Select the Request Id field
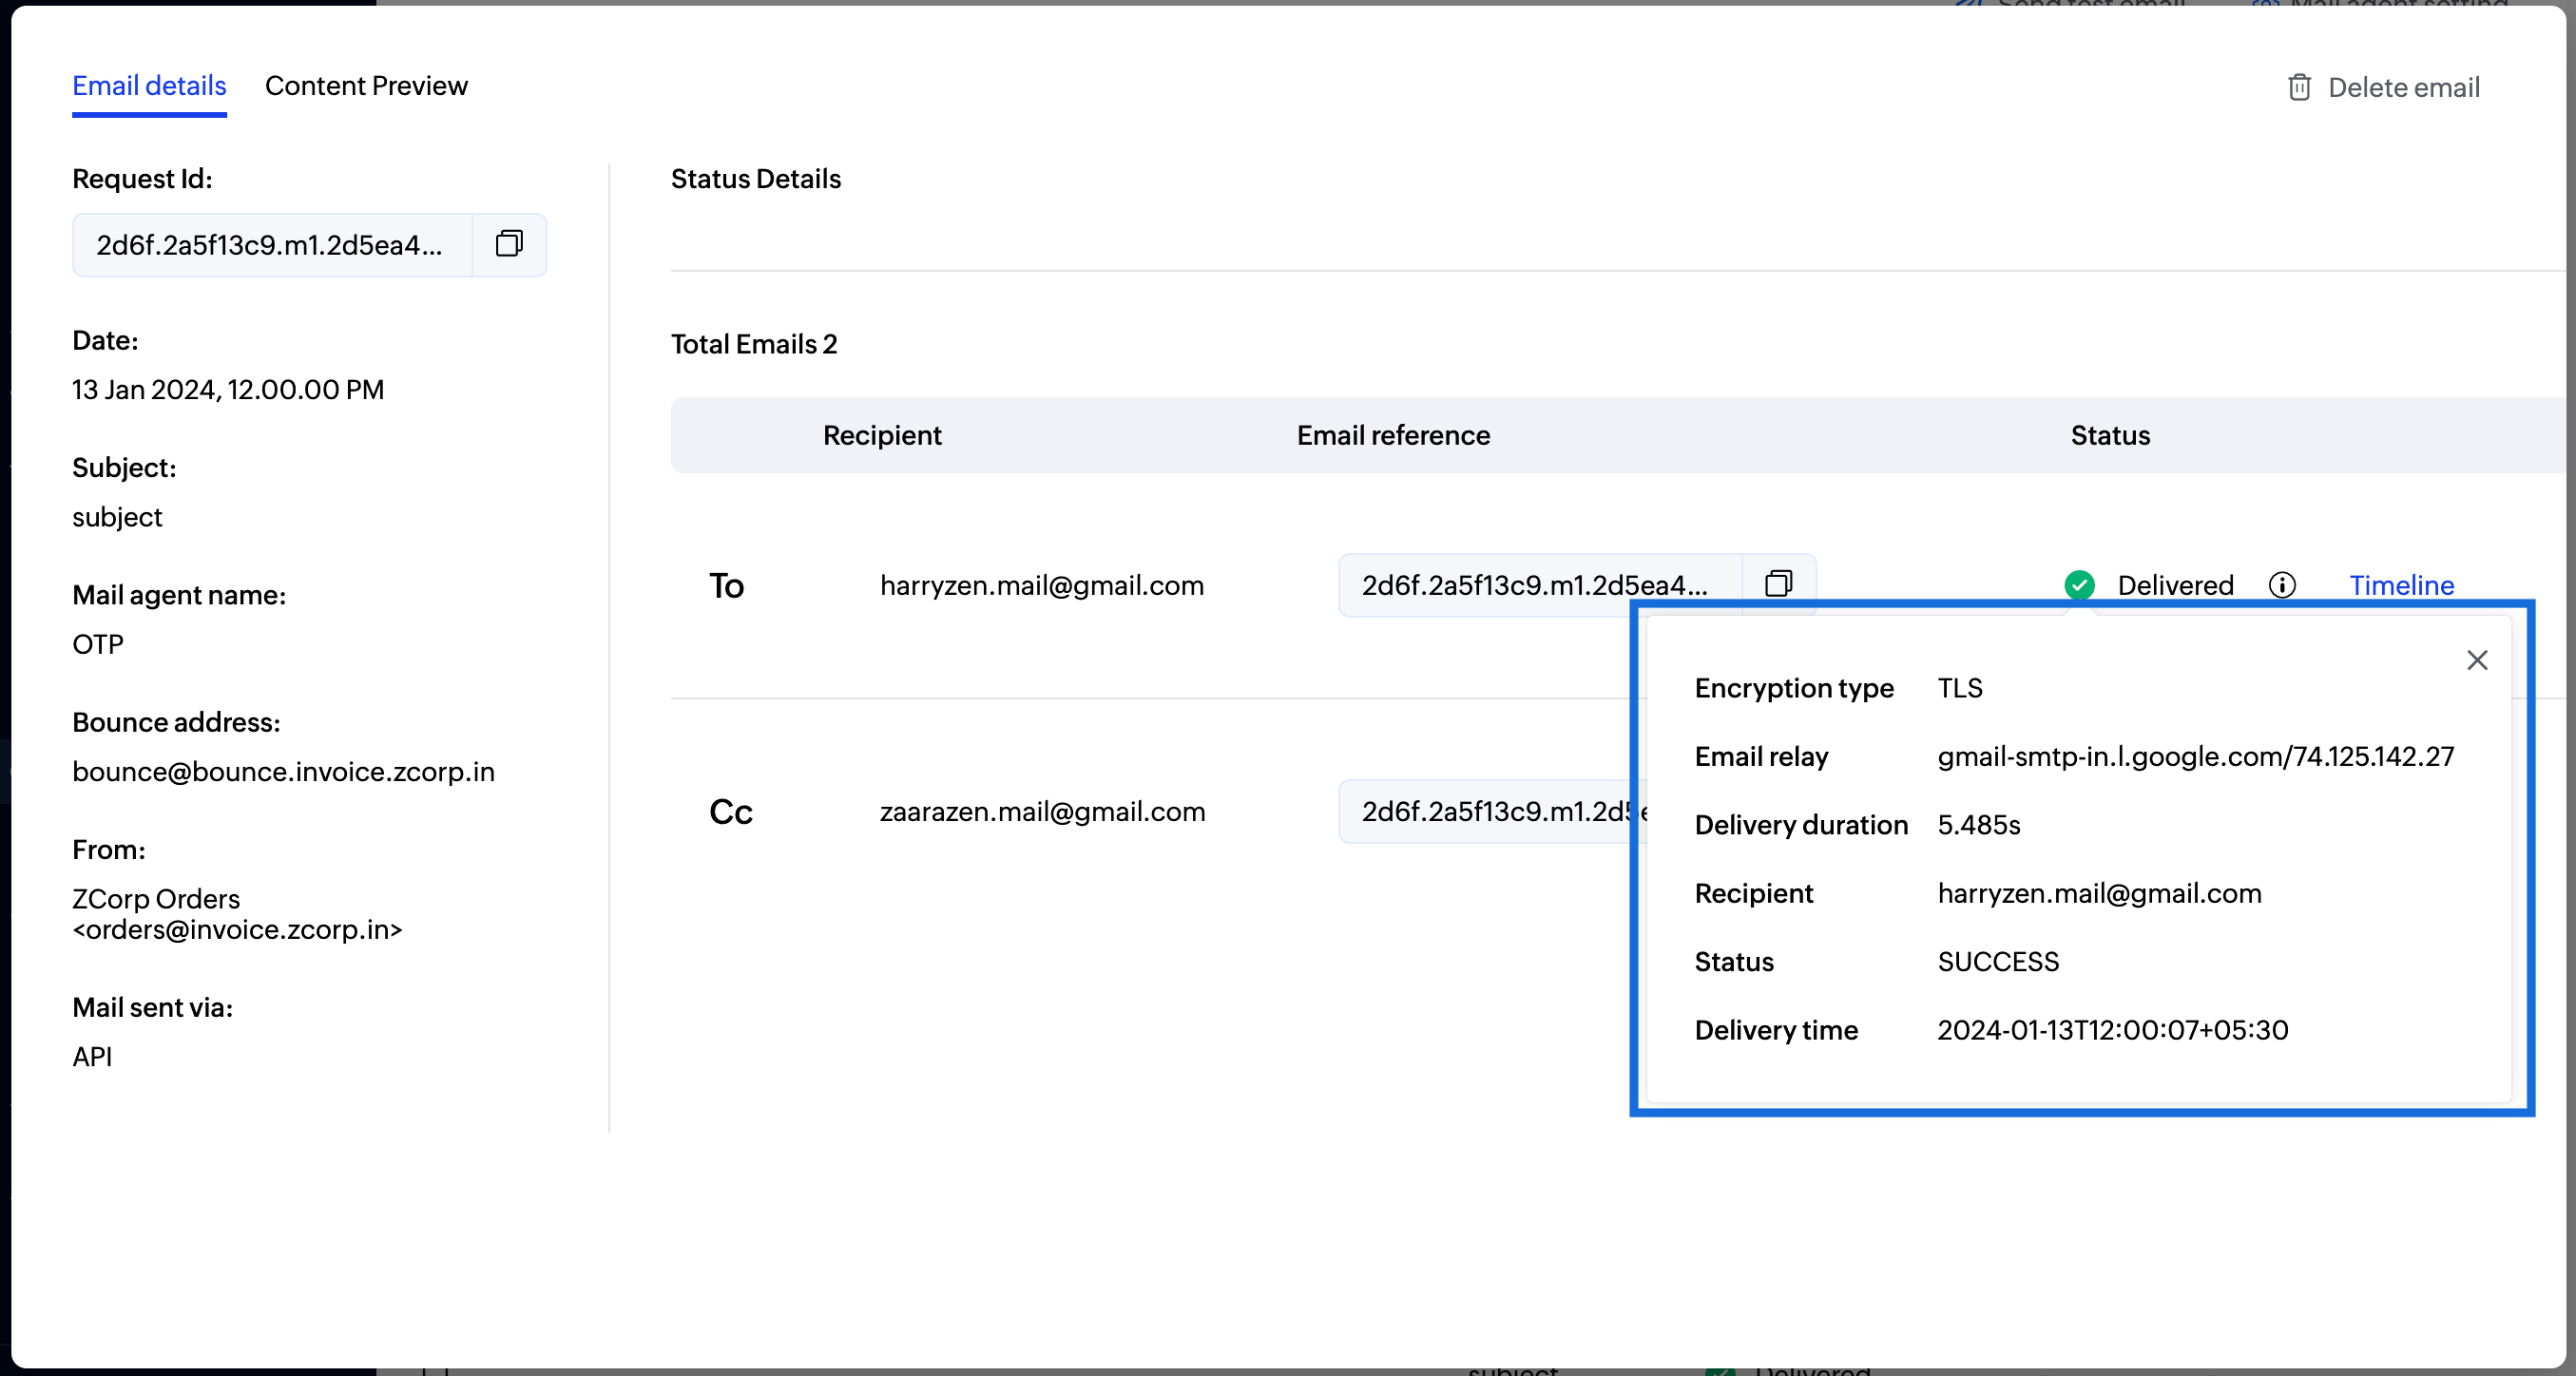The image size is (2576, 1376). (270, 245)
